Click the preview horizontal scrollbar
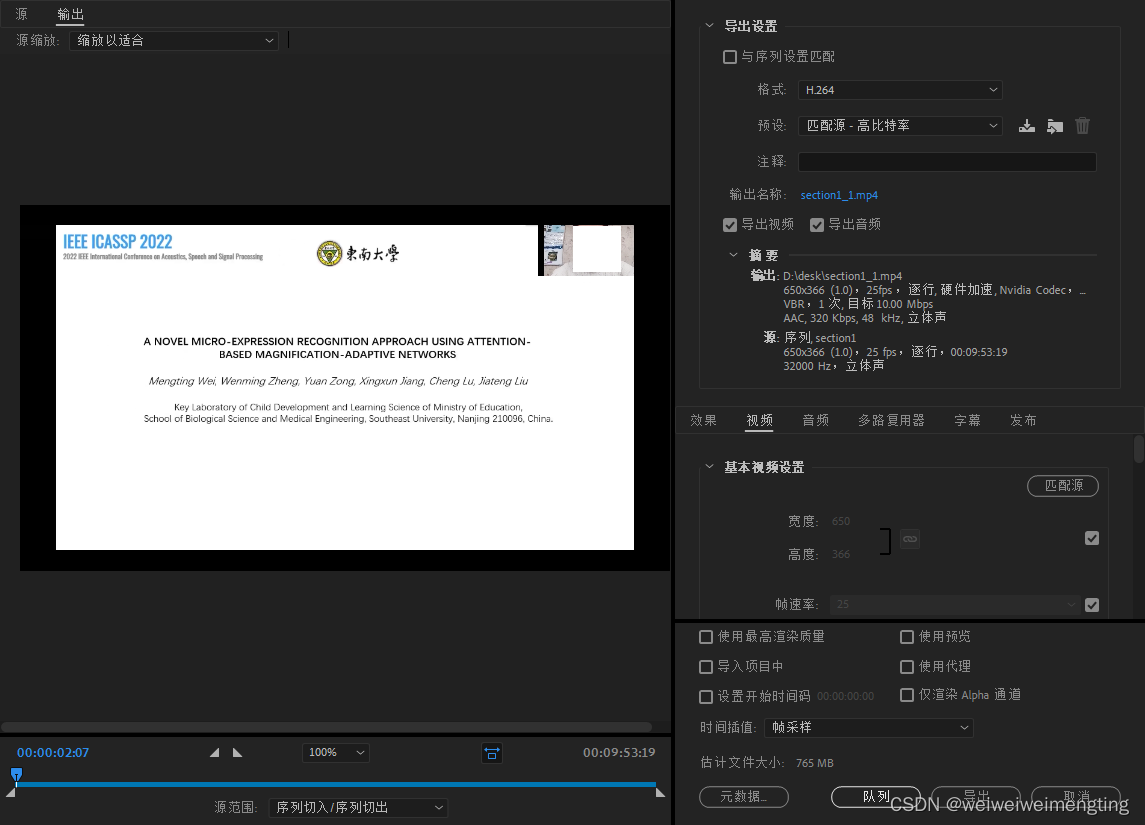This screenshot has width=1145, height=825. click(x=326, y=727)
